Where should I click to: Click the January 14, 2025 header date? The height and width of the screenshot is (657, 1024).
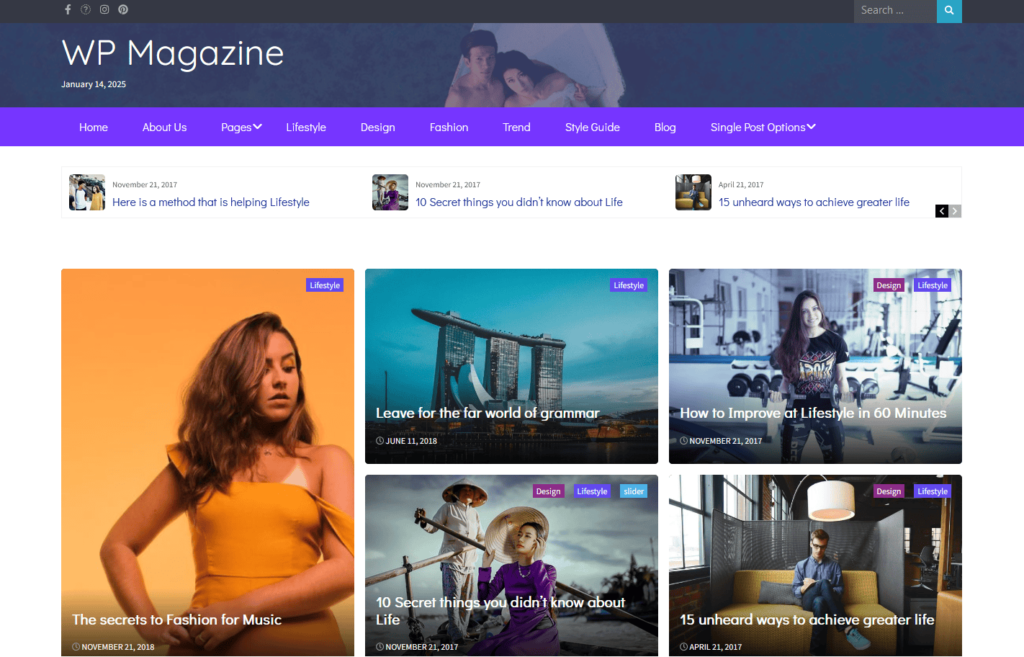[93, 84]
